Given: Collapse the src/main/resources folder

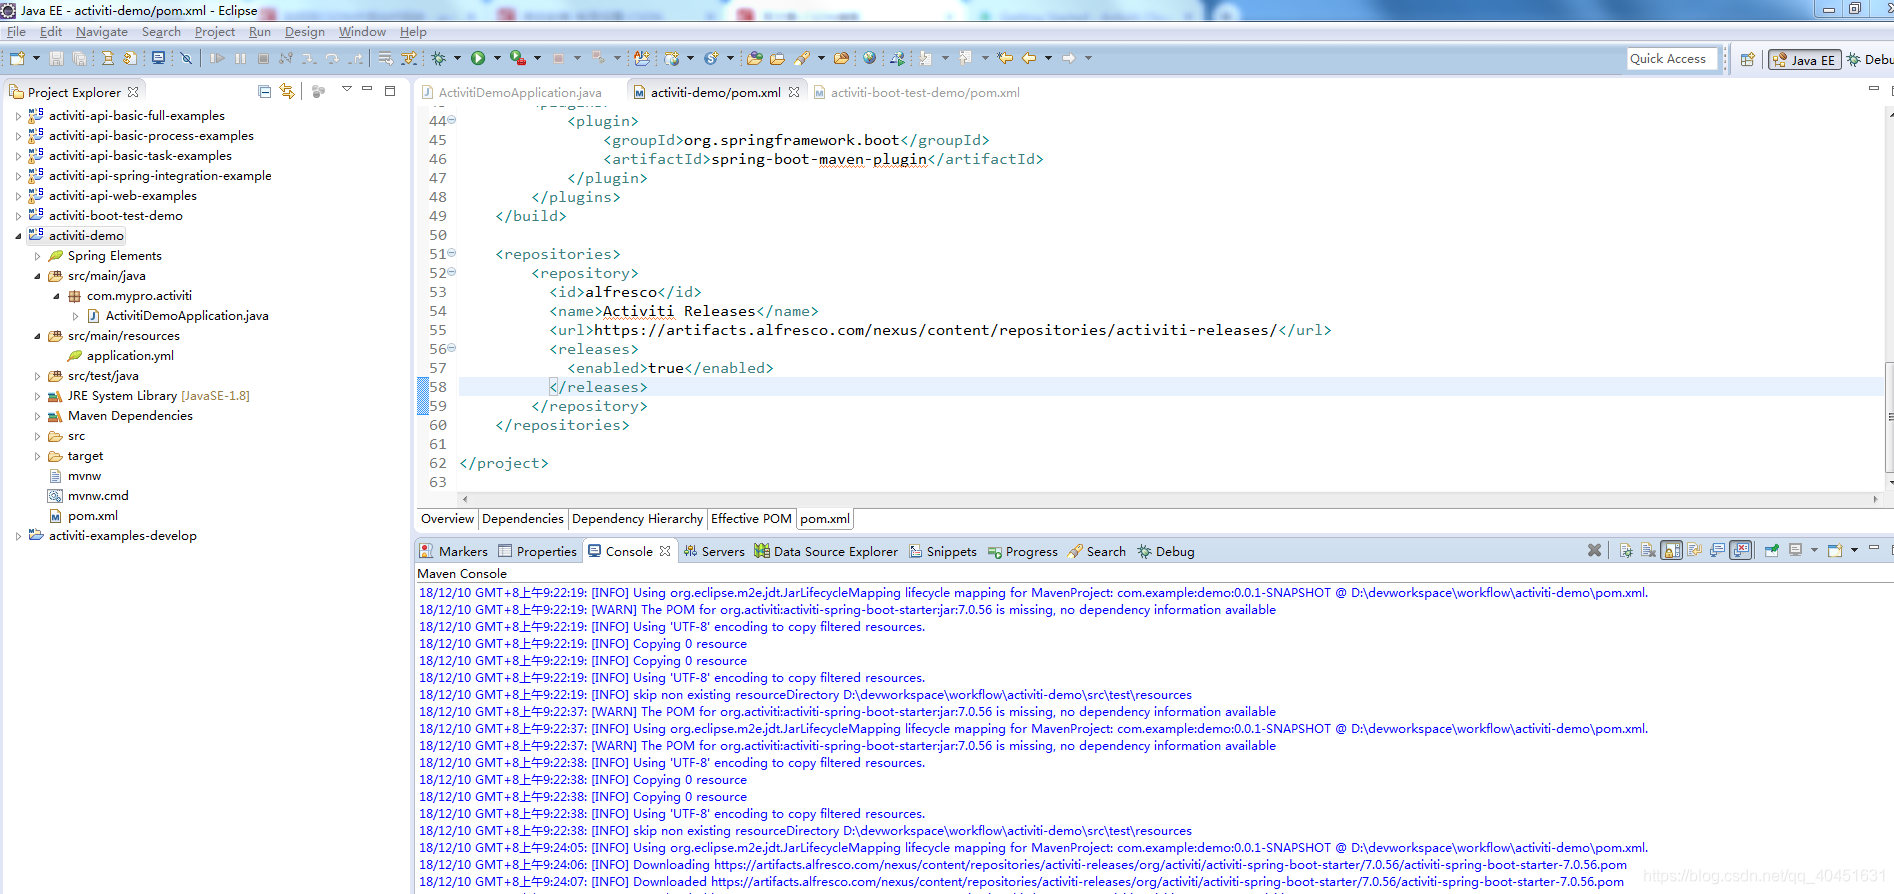Looking at the screenshot, I should (x=37, y=336).
